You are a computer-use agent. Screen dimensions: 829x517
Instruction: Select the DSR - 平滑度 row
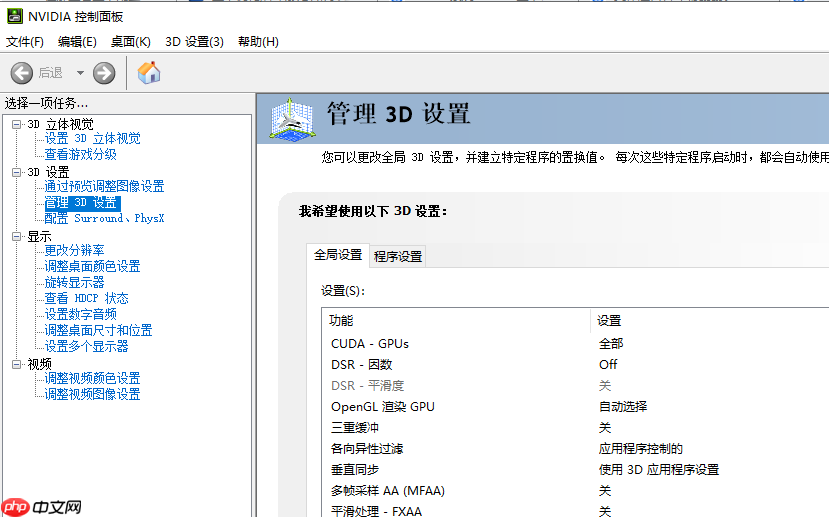point(576,386)
